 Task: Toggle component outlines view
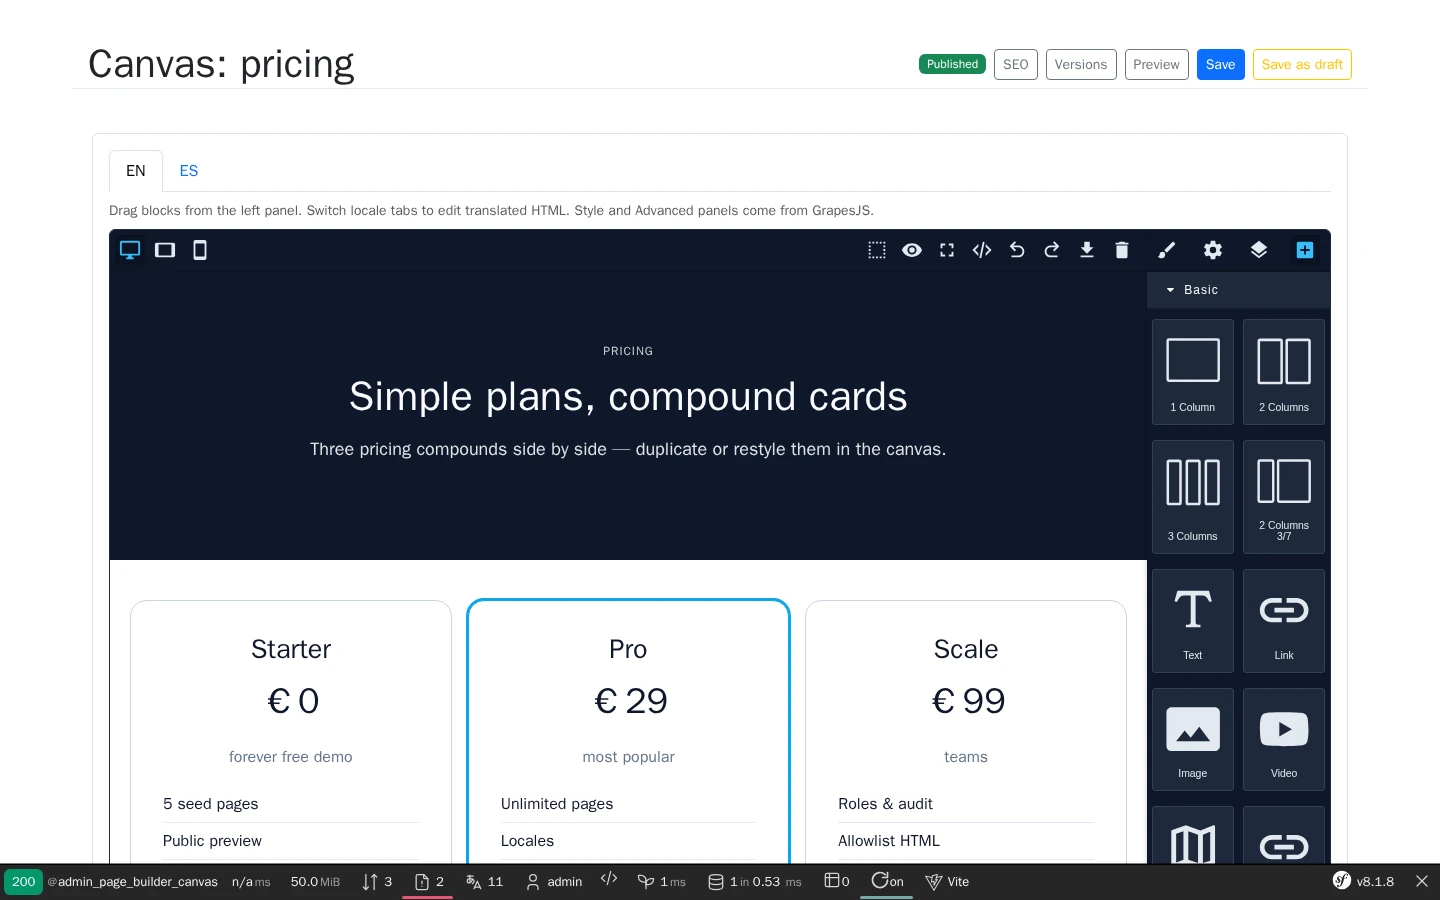[877, 250]
